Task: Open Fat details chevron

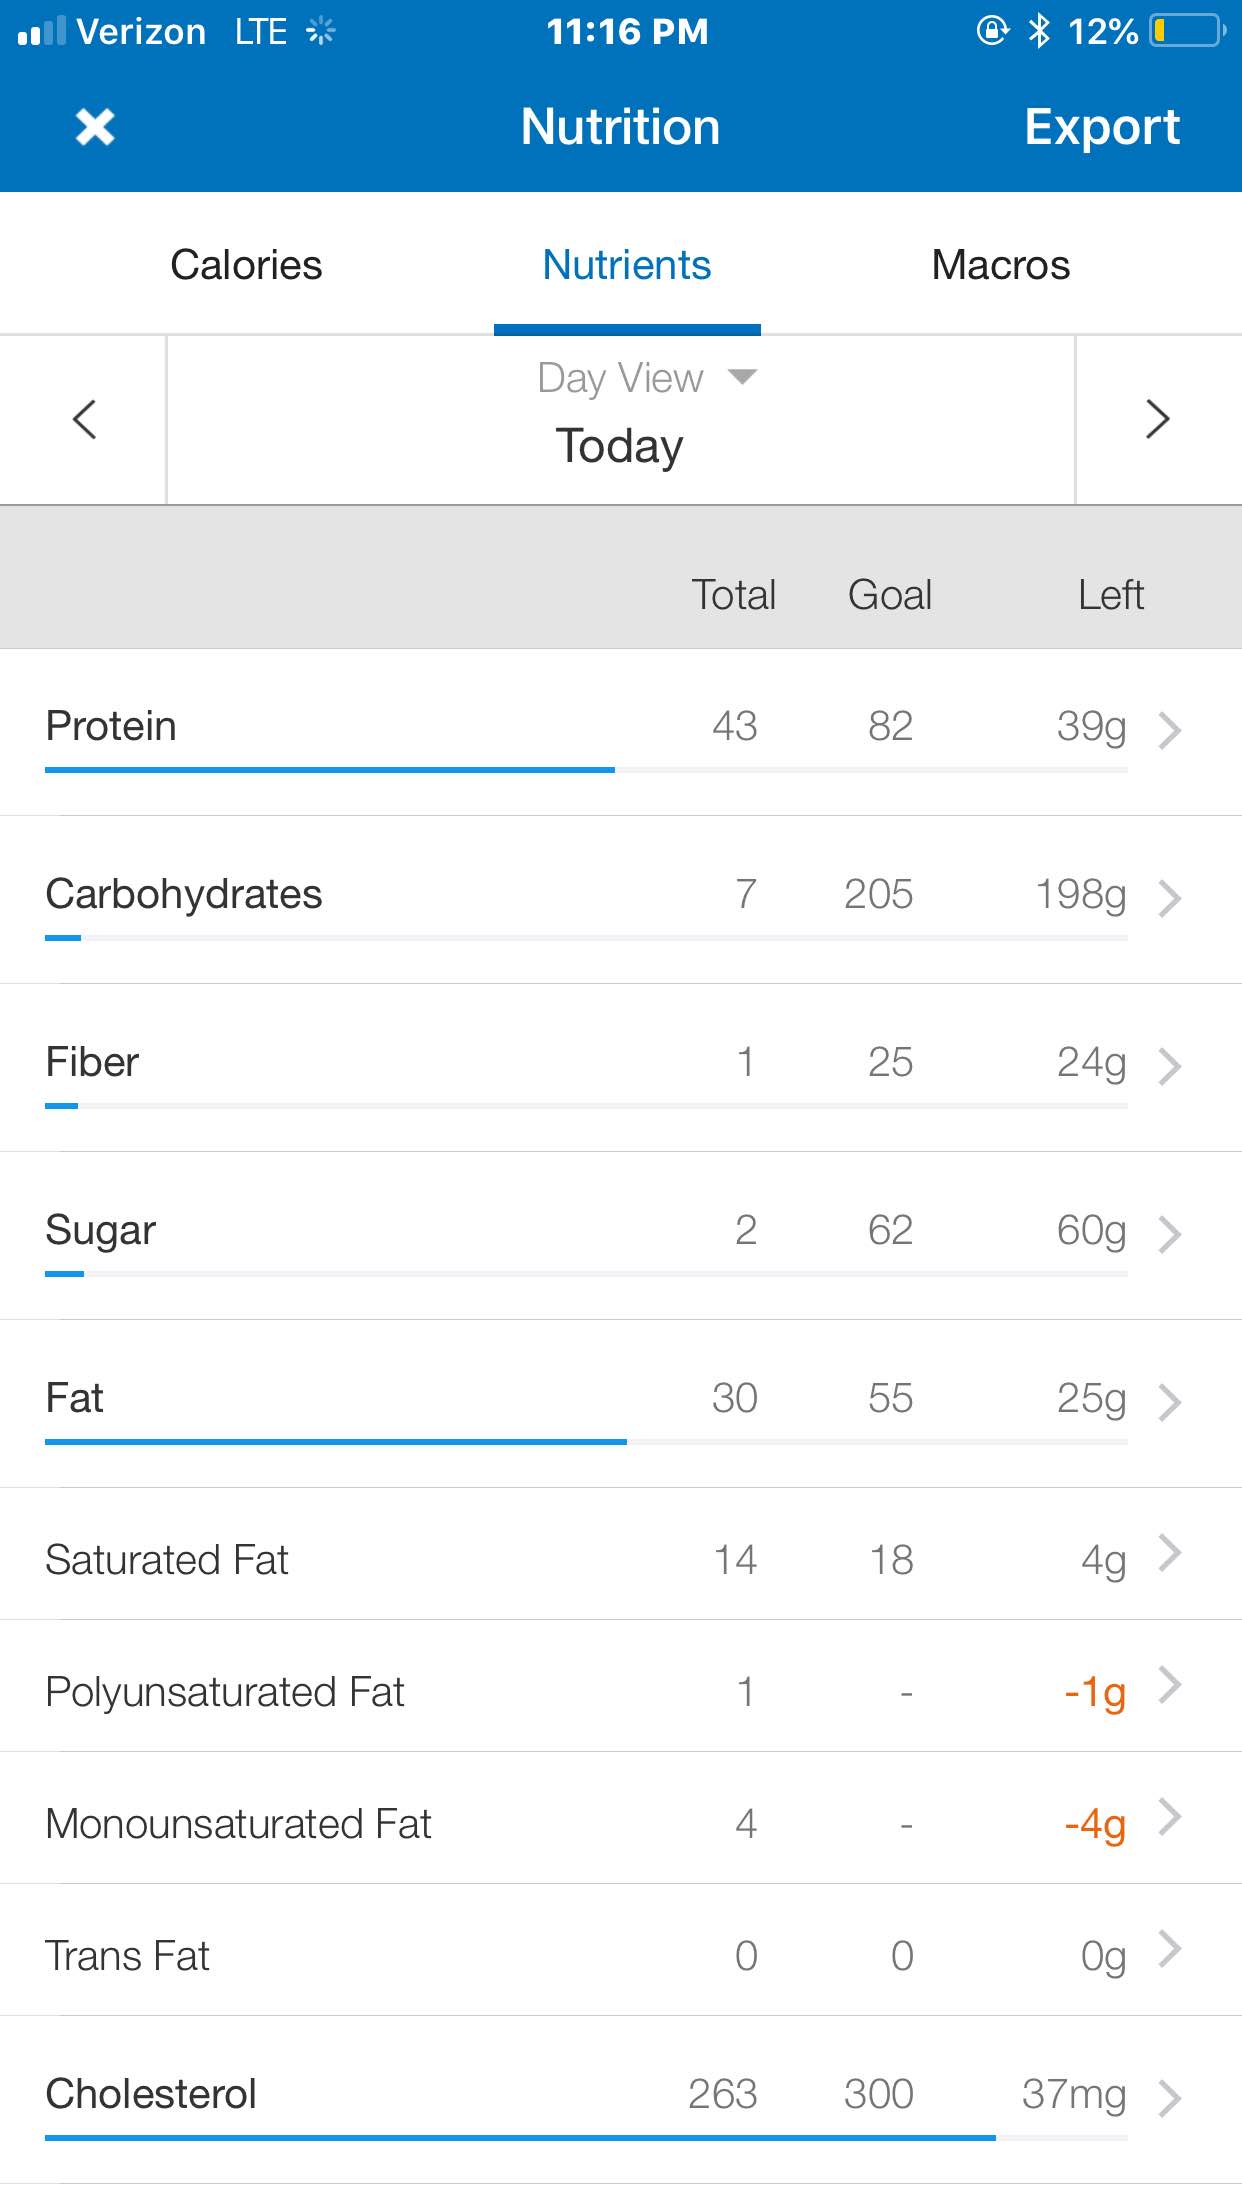Action: (1169, 1402)
